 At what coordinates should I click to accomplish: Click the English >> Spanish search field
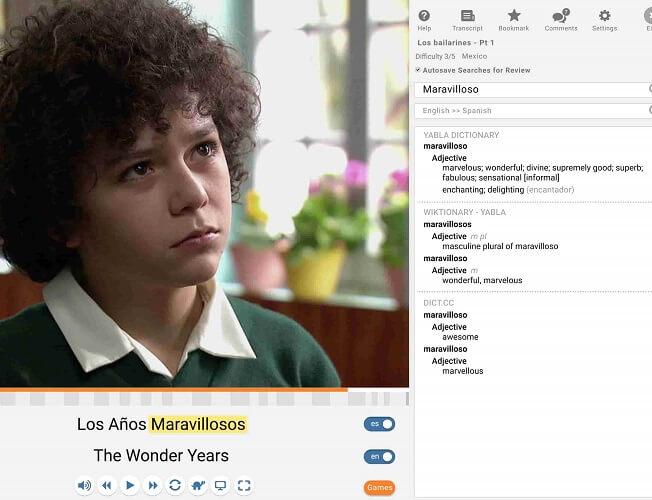pyautogui.click(x=533, y=111)
